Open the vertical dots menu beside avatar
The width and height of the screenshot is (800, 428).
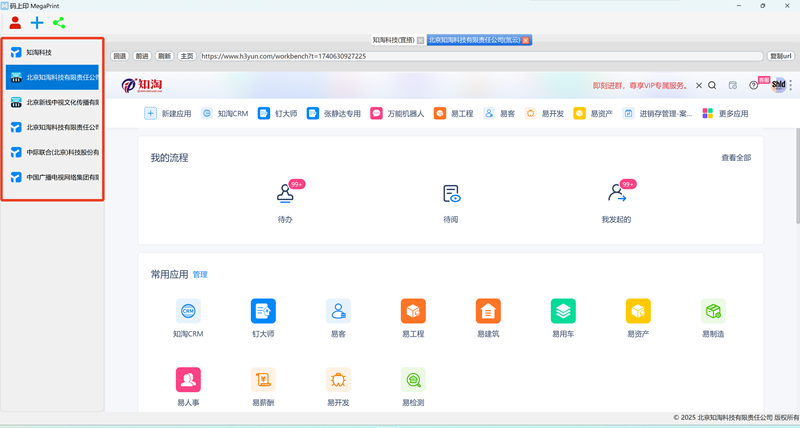[x=791, y=85]
